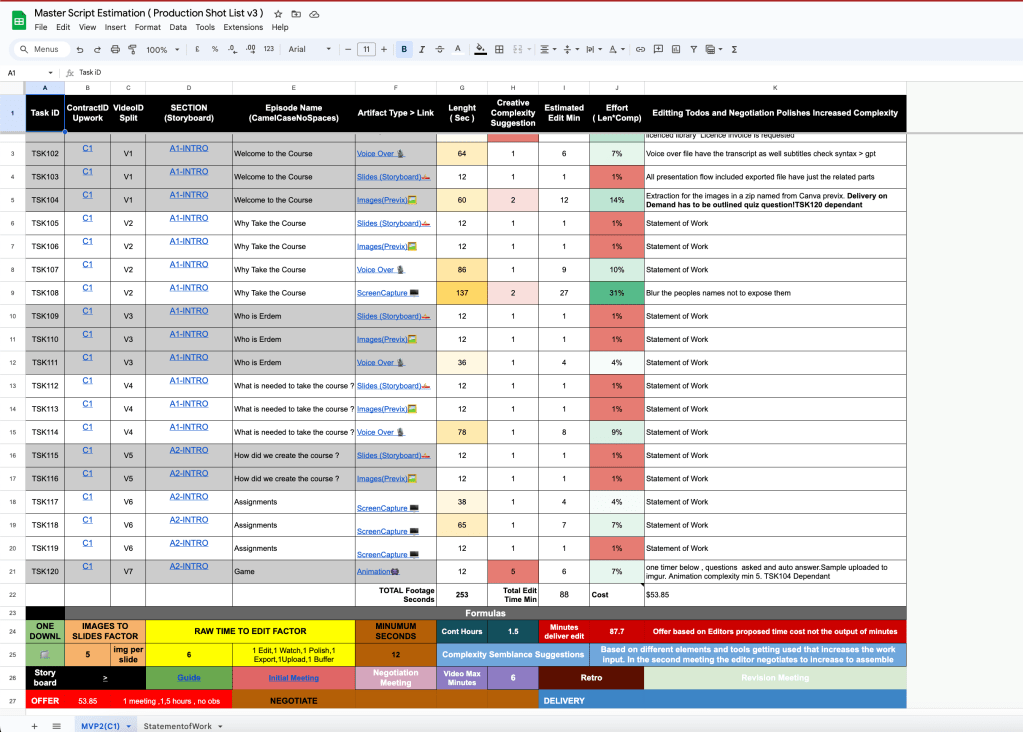Click the insert link icon

640,50
